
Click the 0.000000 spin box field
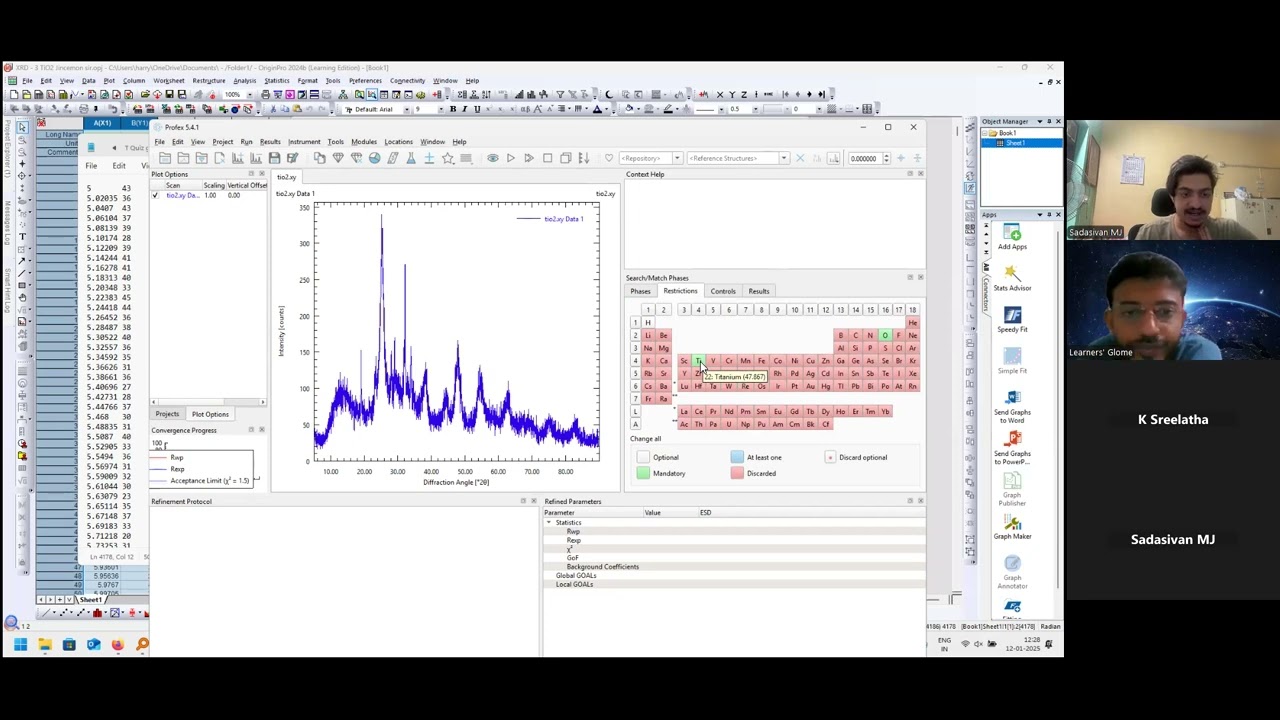[x=863, y=158]
